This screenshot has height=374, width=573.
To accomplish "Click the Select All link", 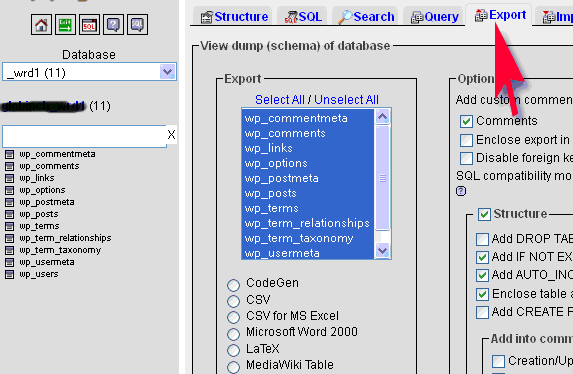I will pos(280,99).
